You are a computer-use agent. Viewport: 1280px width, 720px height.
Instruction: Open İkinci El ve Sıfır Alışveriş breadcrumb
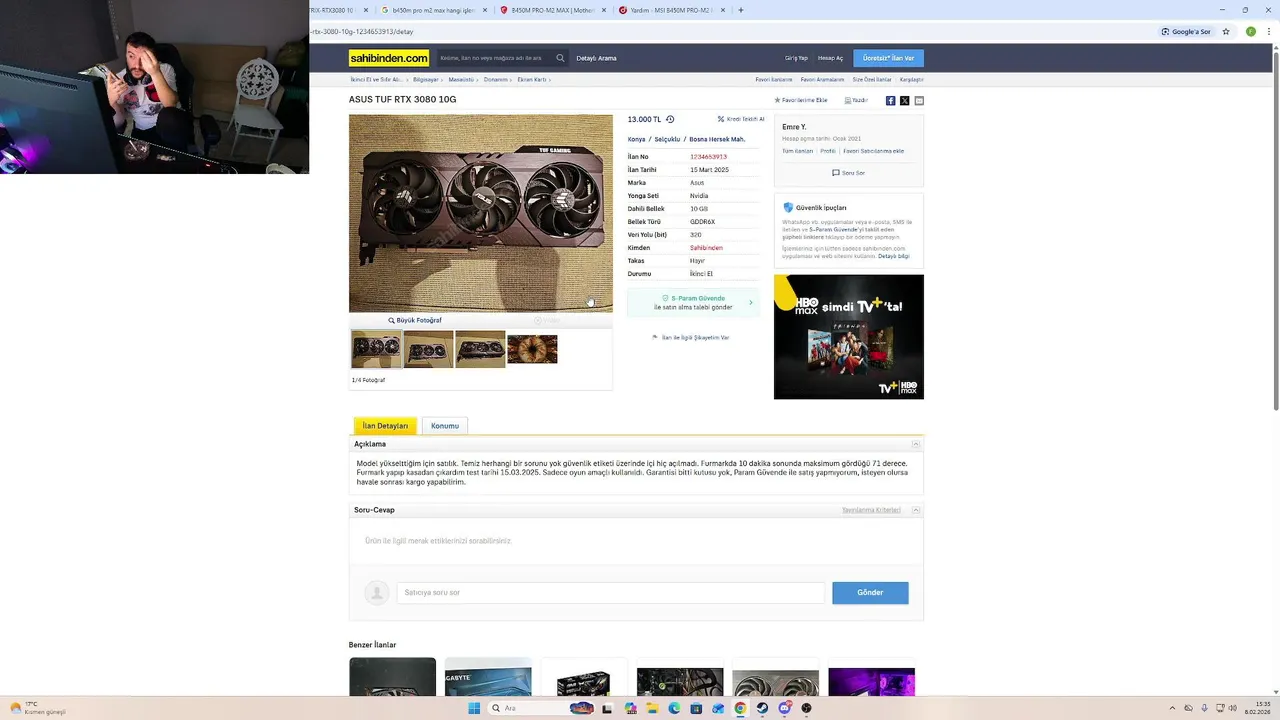coord(376,79)
